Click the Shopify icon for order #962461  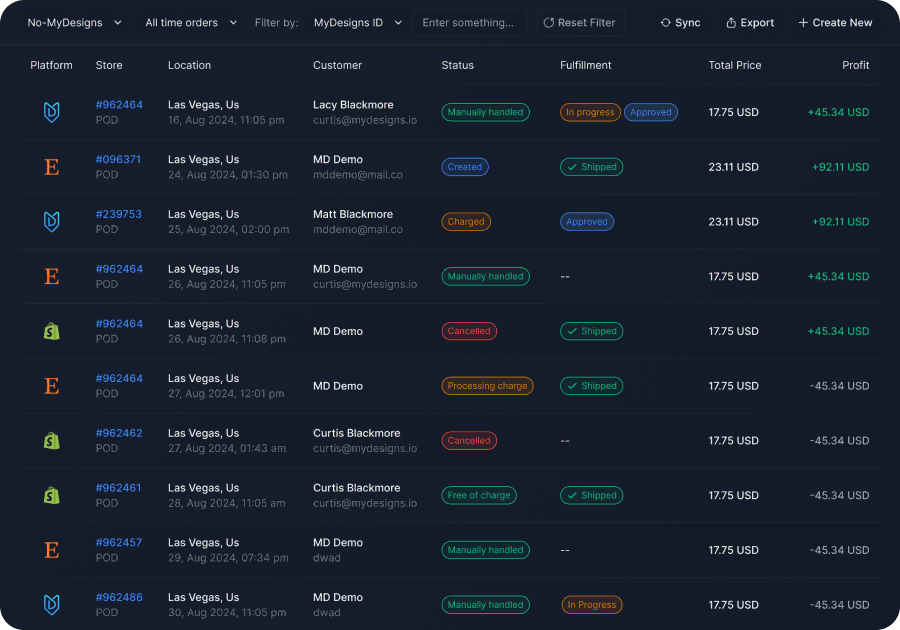tap(52, 495)
